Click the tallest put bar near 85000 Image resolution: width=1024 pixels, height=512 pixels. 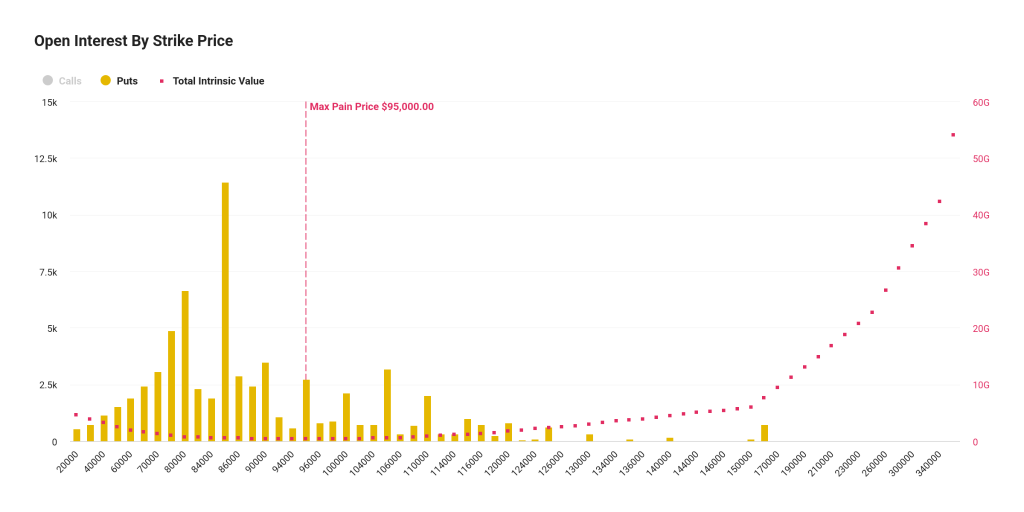click(x=225, y=312)
